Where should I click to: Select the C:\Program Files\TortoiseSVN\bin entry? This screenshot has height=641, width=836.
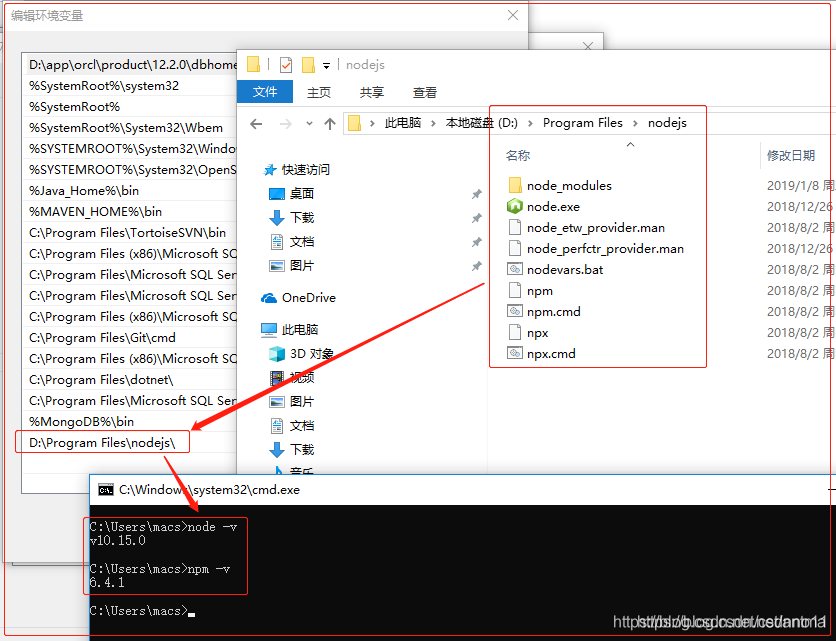click(130, 233)
